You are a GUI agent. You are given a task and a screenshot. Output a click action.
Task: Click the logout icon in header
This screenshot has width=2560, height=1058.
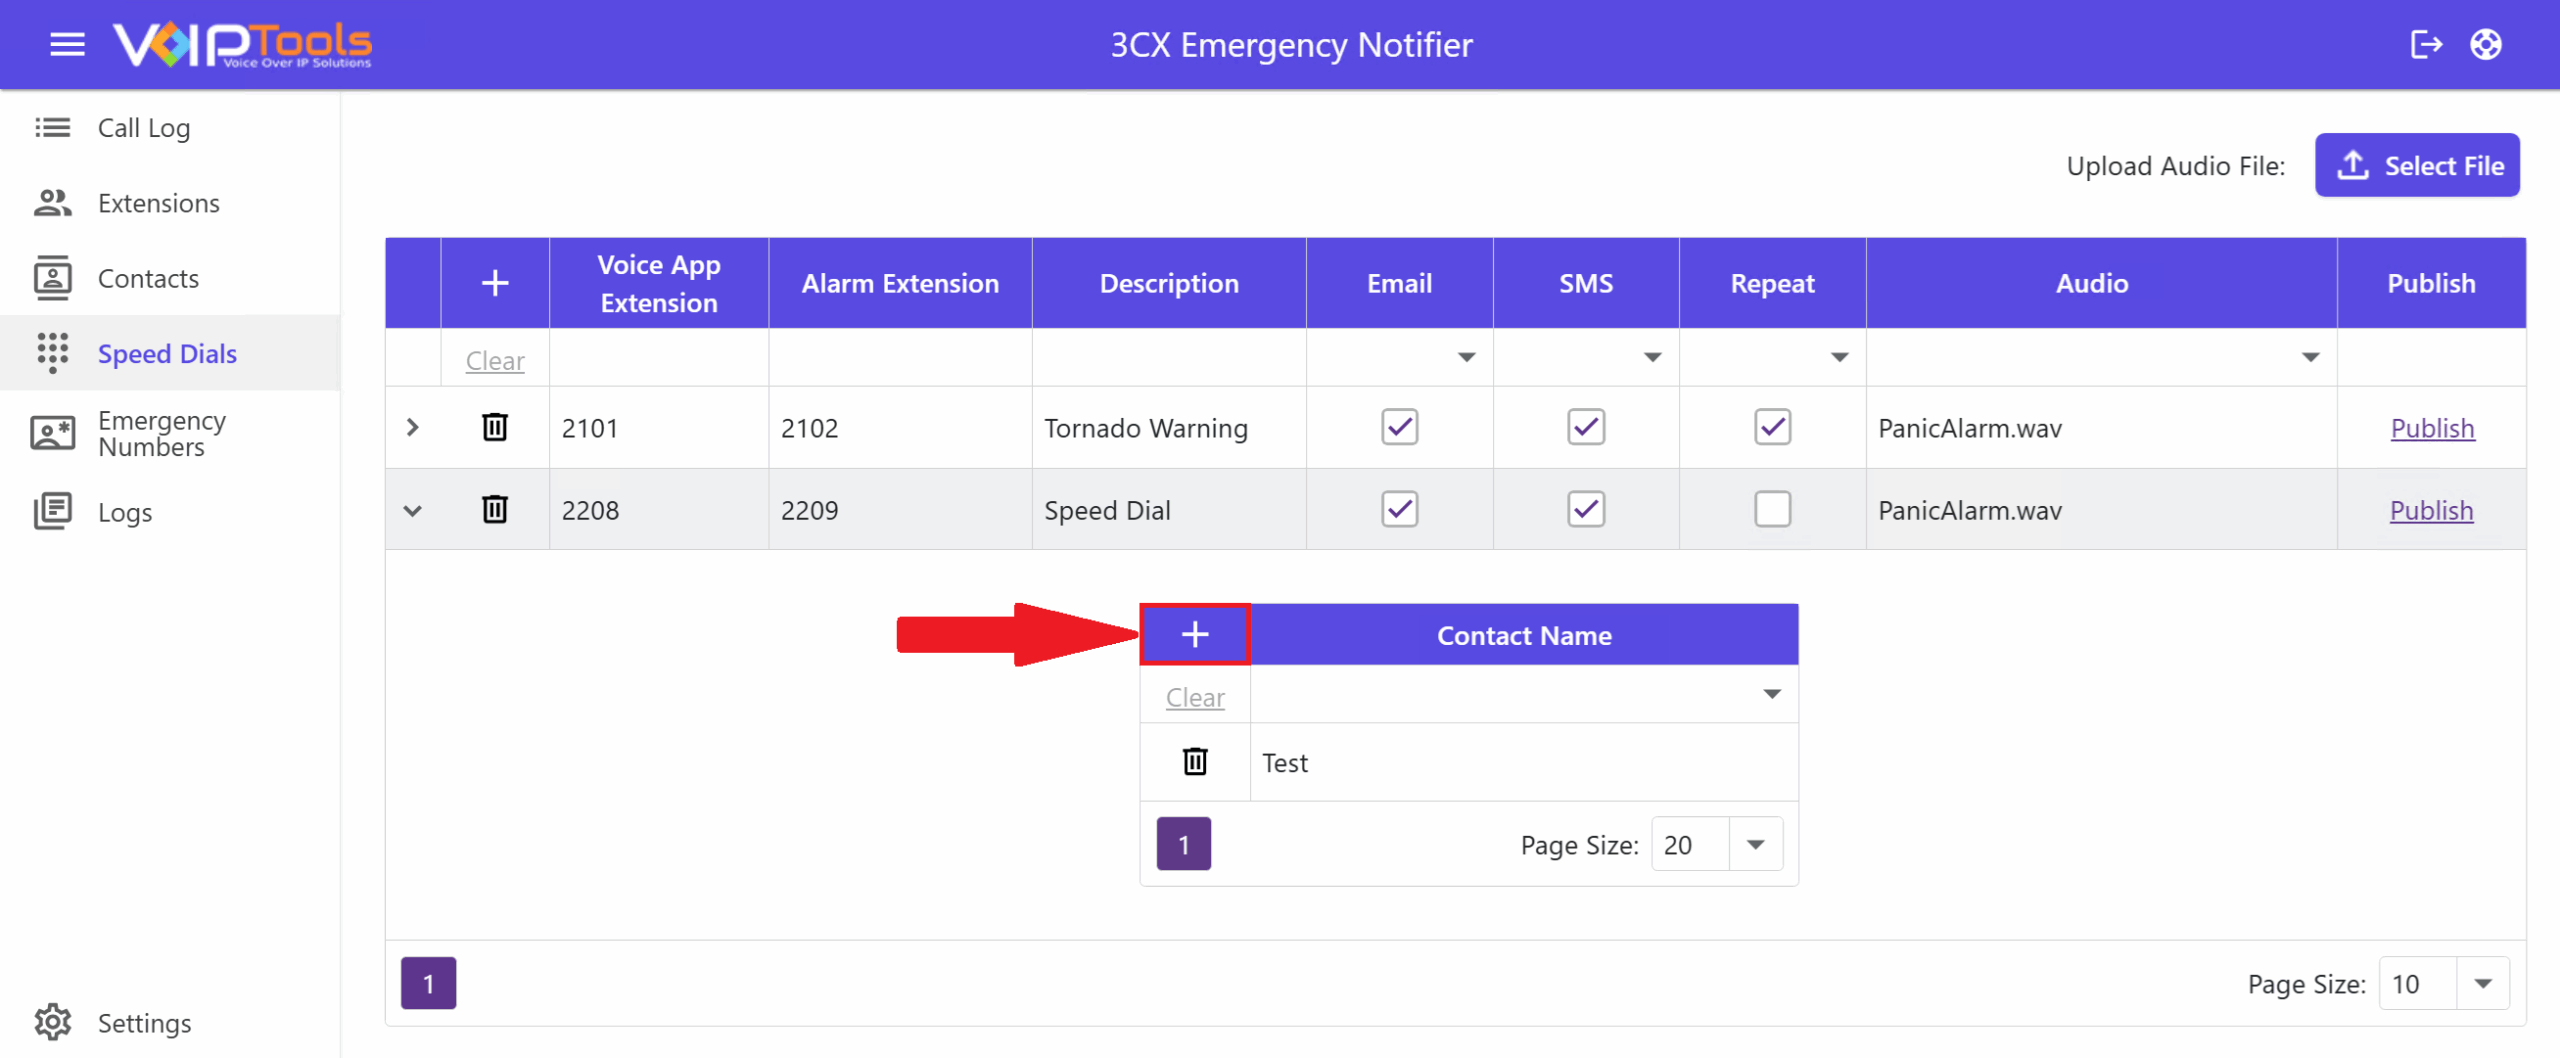point(2426,44)
